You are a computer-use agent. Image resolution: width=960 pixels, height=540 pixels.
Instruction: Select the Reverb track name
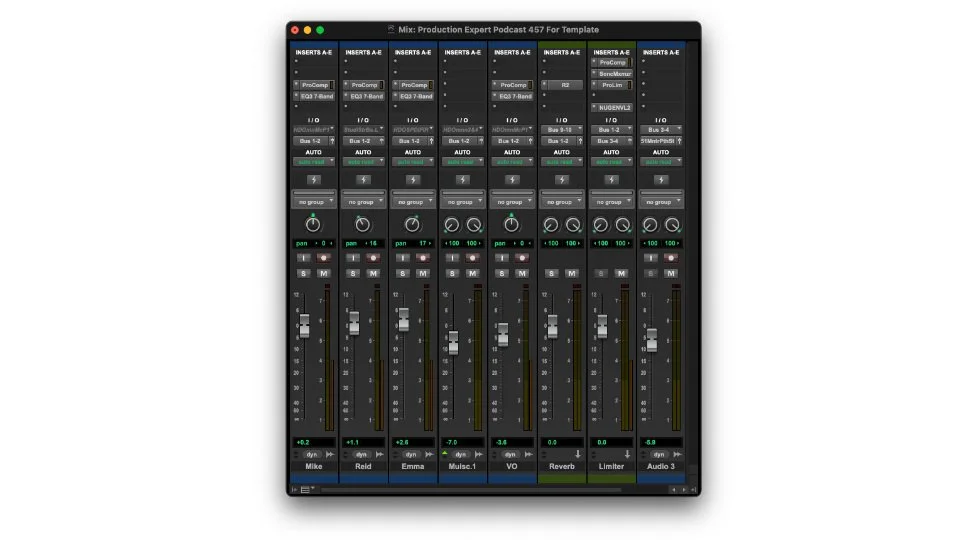click(x=561, y=467)
